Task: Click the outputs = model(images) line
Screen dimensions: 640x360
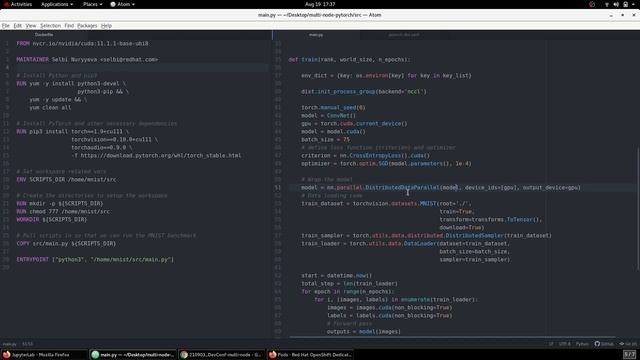Action: click(x=364, y=331)
